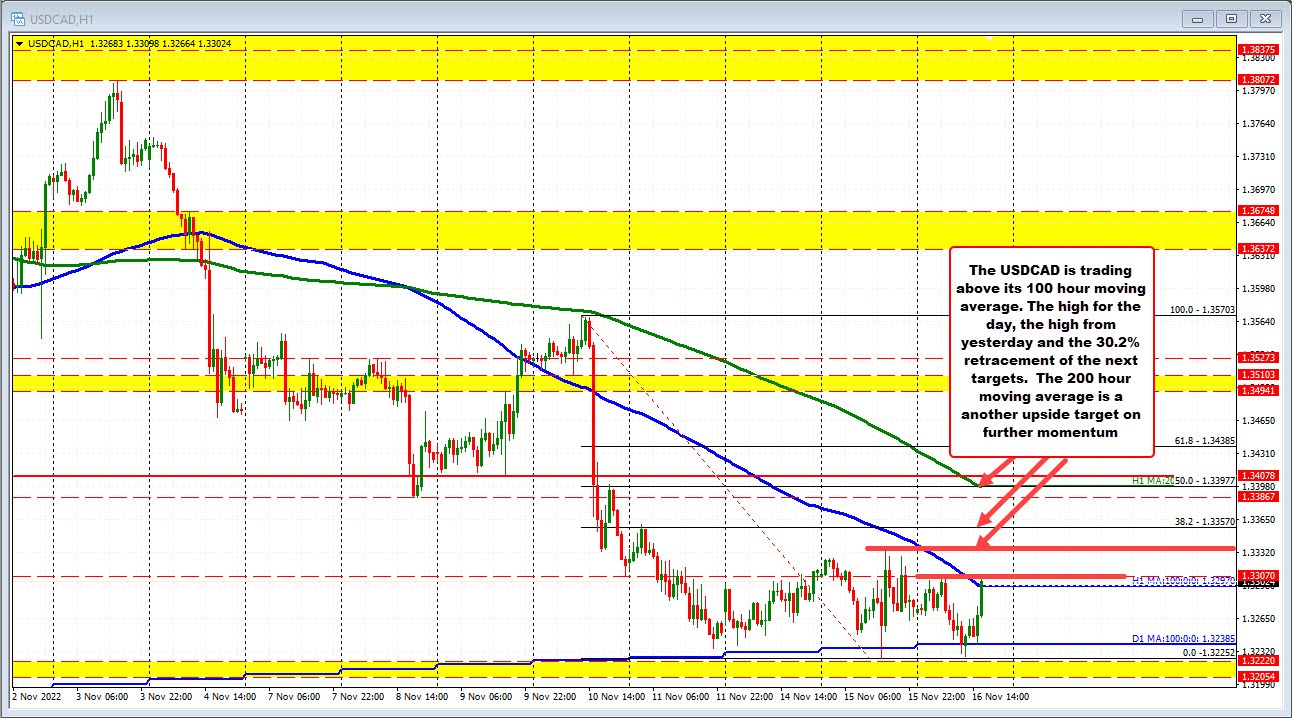Click the red 1.33070 price tag on the axis
Viewport: 1292px width, 718px height.
click(x=1258, y=575)
